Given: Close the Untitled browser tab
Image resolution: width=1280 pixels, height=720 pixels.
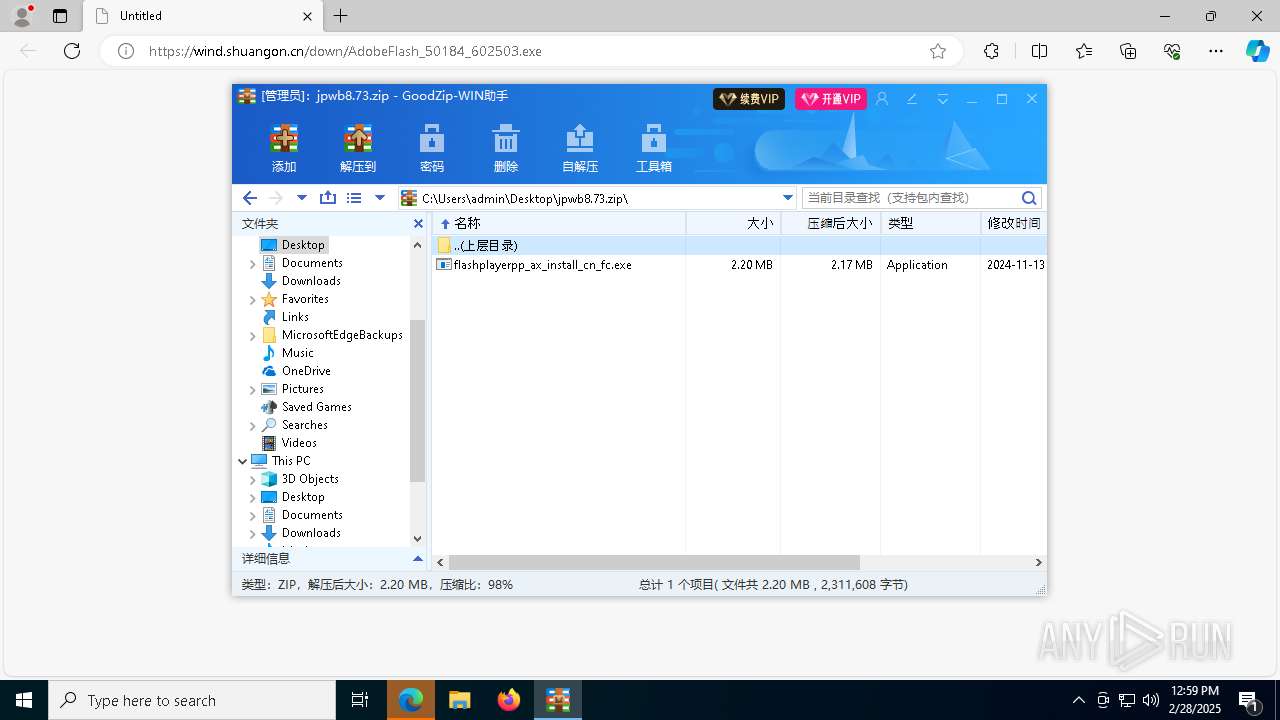Looking at the screenshot, I should coord(308,16).
